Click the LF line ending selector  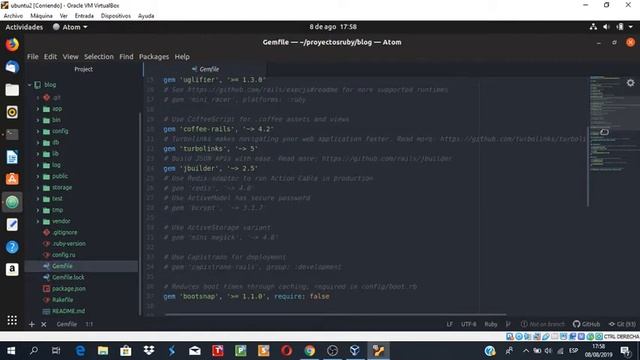(449, 324)
